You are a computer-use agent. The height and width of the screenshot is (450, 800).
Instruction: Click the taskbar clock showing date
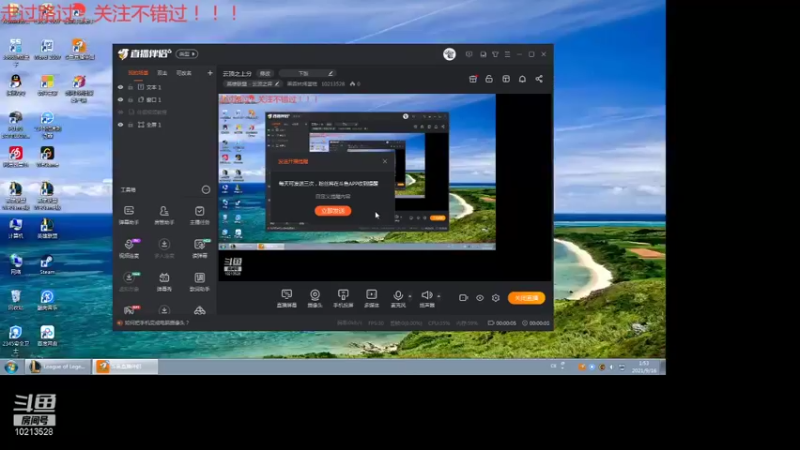pyautogui.click(x=644, y=367)
